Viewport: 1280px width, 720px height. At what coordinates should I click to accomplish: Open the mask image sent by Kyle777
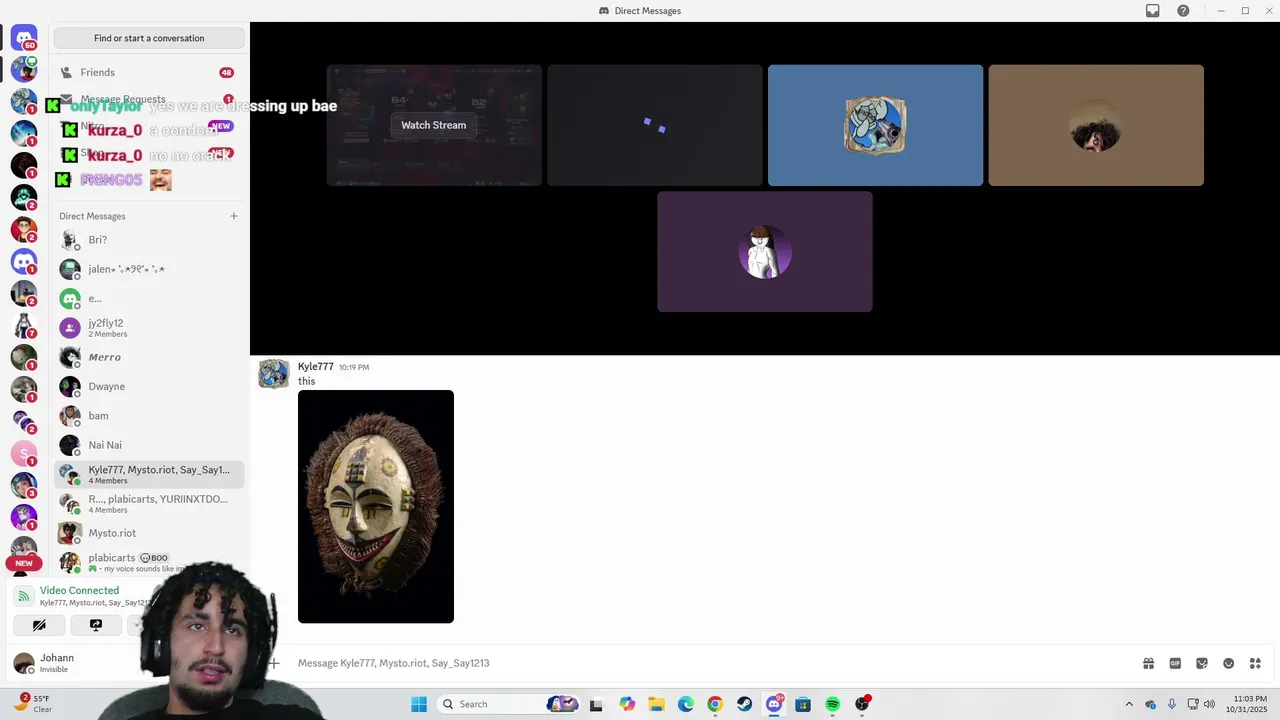point(376,506)
